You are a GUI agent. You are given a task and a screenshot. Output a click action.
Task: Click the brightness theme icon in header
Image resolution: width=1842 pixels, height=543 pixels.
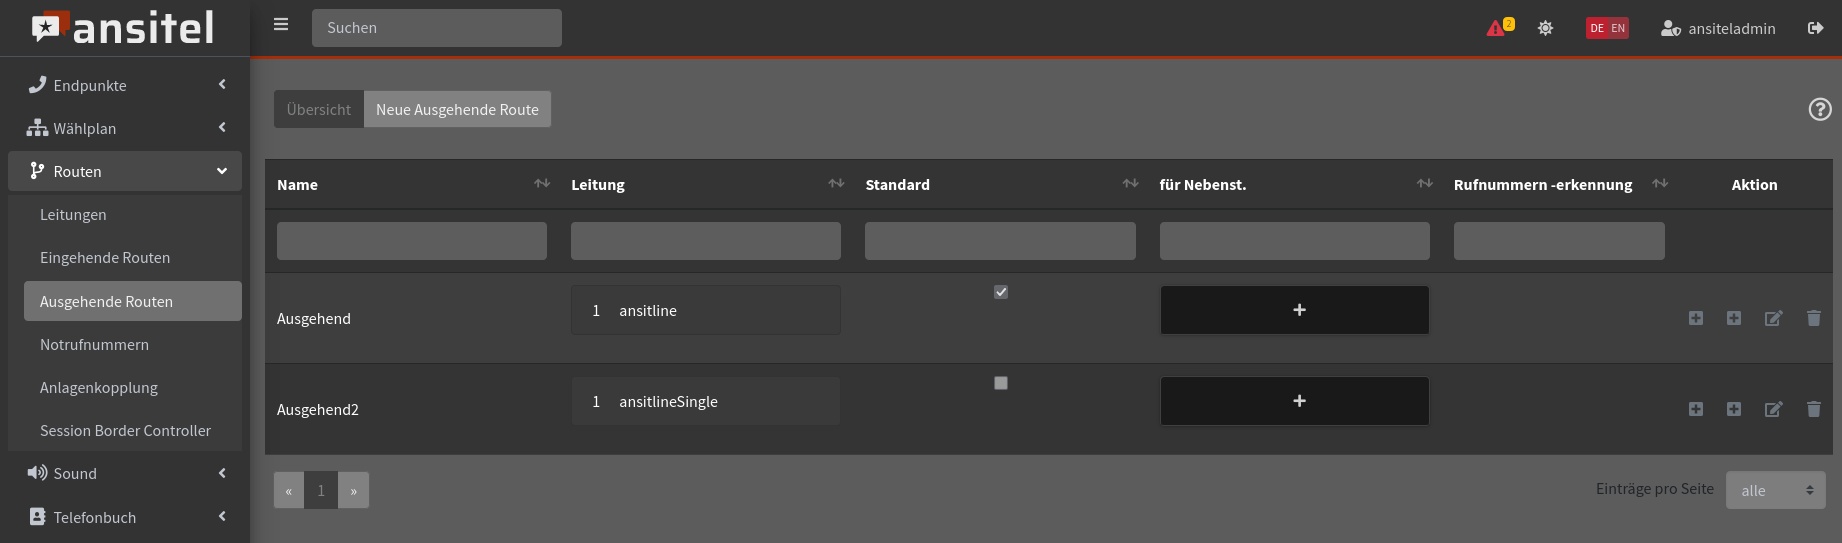[1545, 28]
